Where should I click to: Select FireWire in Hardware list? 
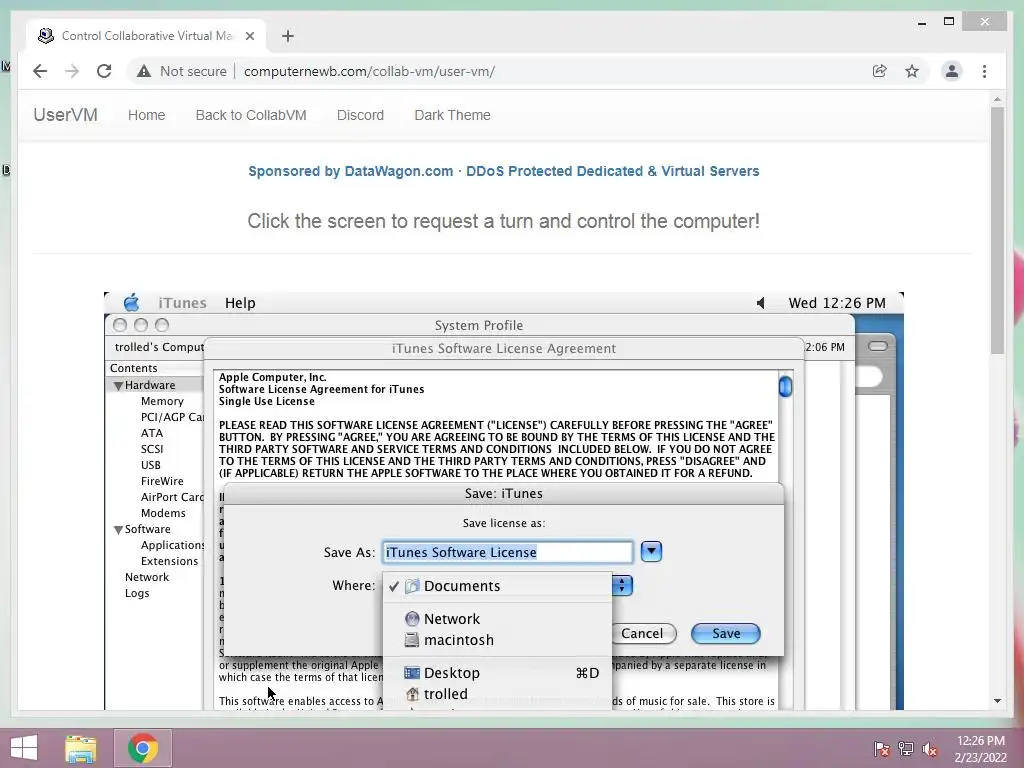click(162, 481)
